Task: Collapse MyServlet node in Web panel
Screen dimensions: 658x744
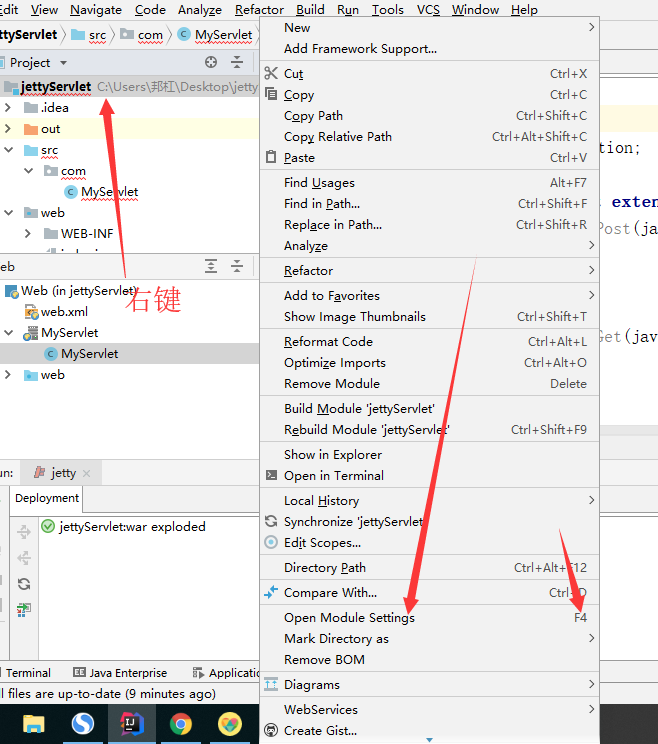Action: click(x=8, y=333)
